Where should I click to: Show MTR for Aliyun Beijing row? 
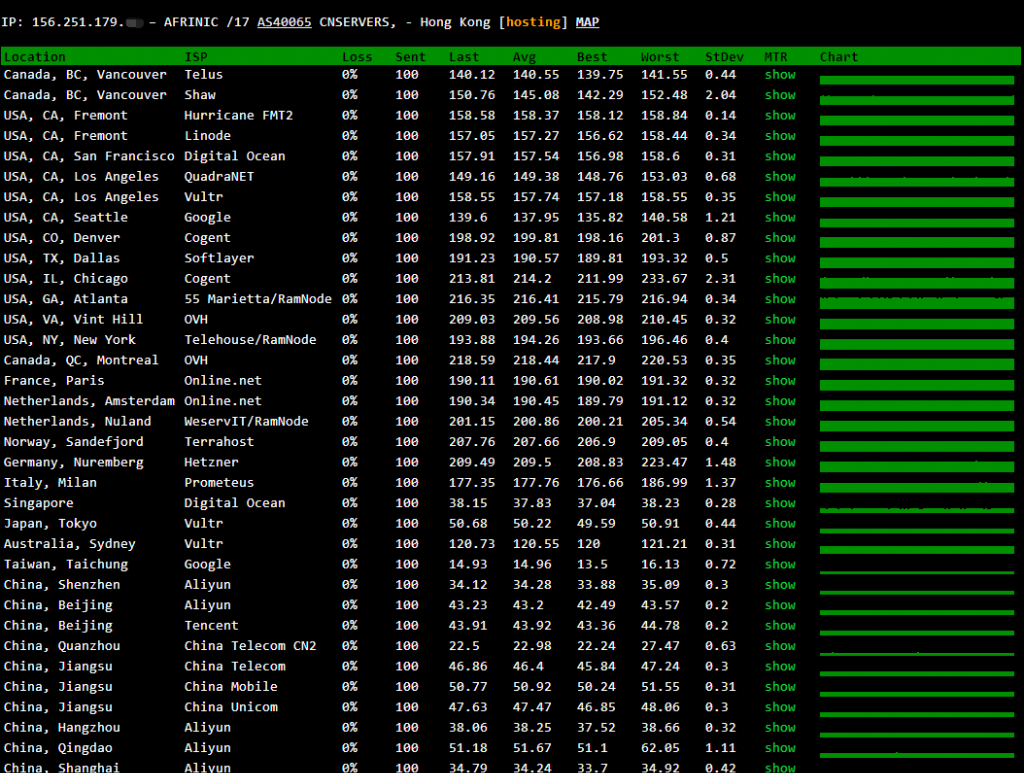click(x=780, y=605)
